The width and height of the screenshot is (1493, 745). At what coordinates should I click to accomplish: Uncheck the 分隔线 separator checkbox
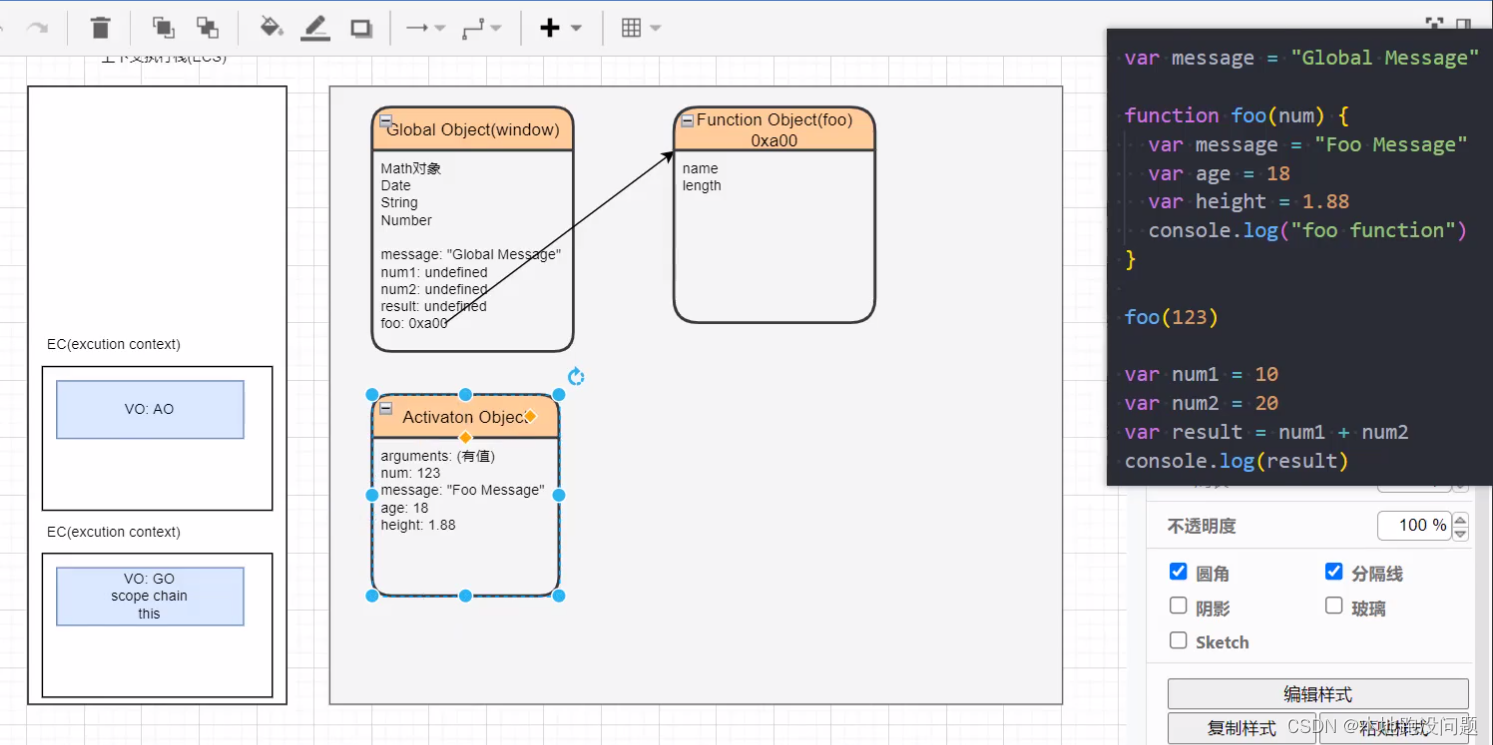[x=1334, y=572]
